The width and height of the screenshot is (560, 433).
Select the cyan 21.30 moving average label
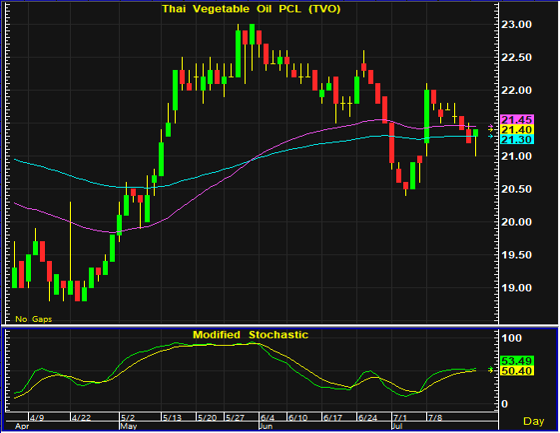[x=517, y=140]
